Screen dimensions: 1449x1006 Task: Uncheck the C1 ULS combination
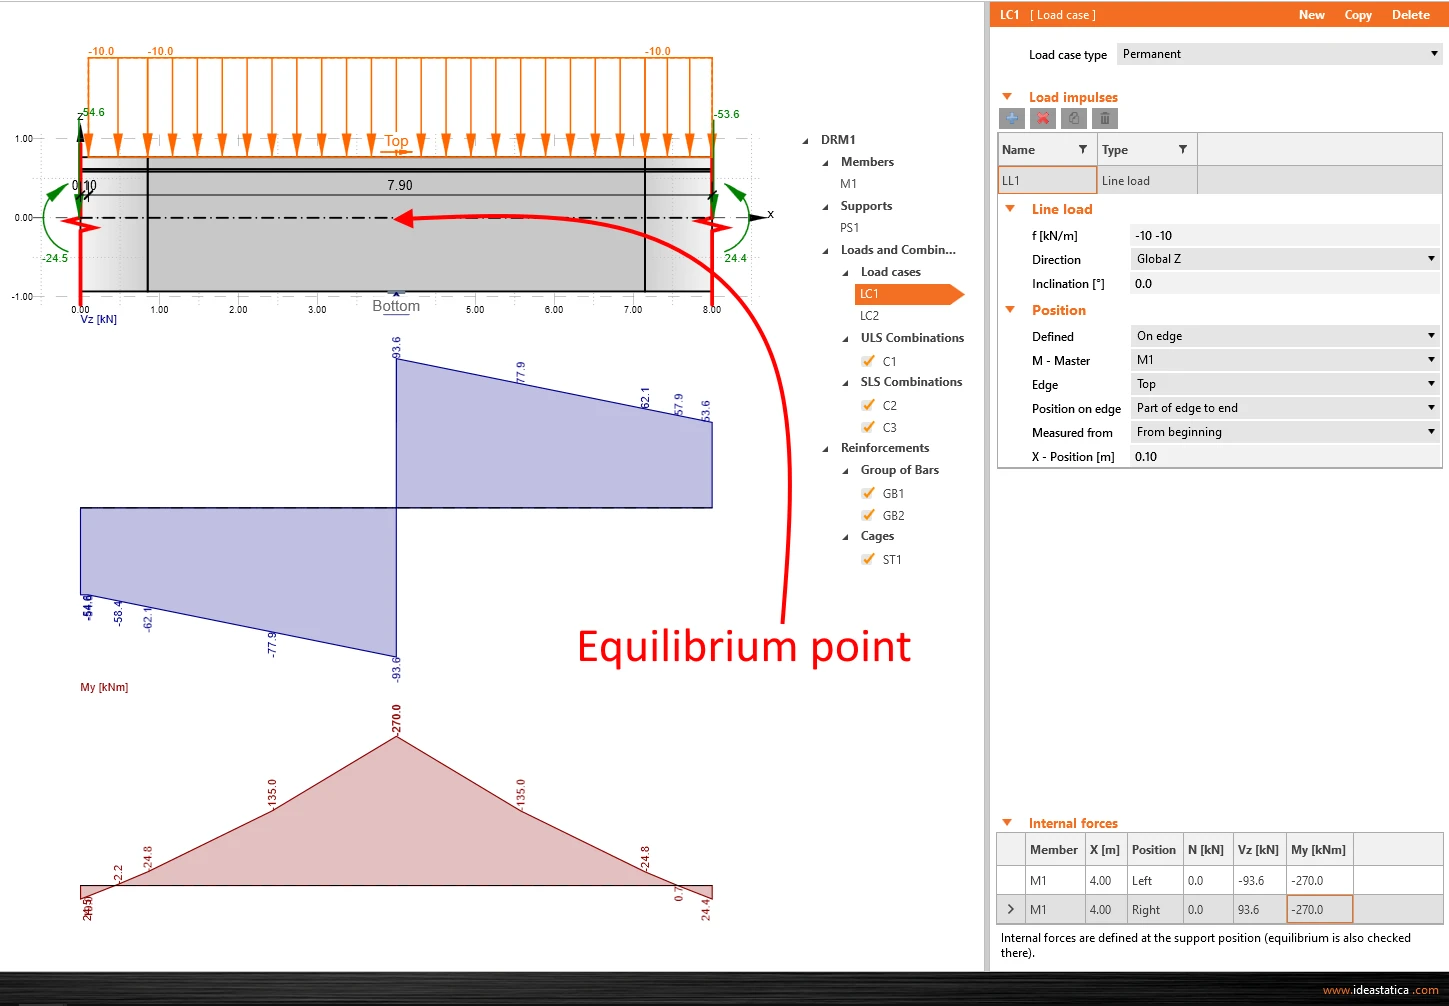point(868,361)
